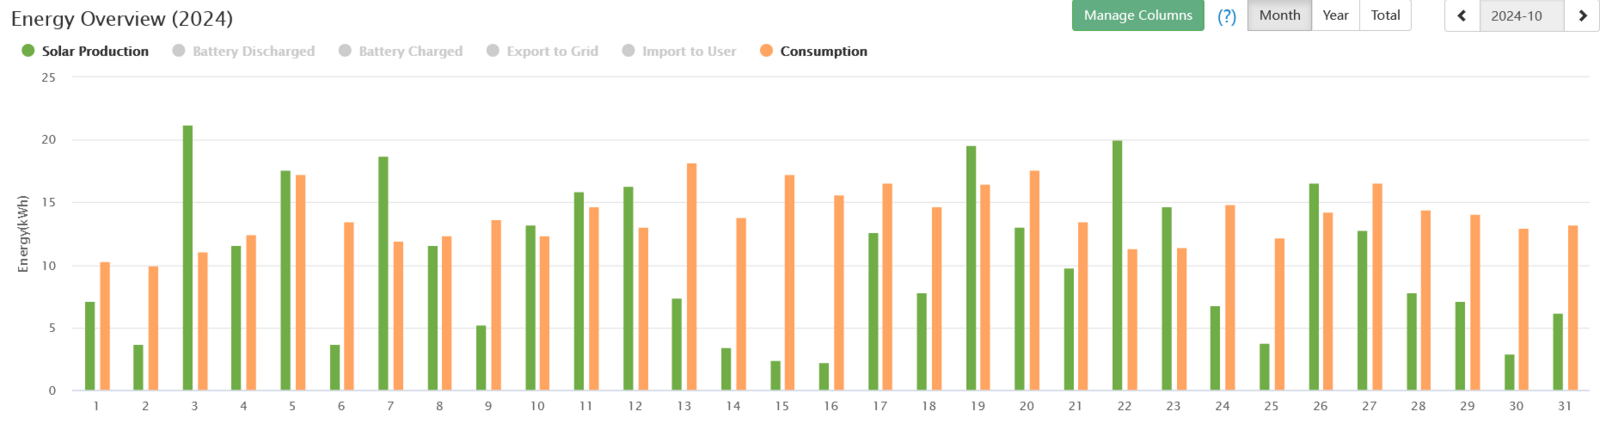Click the help question mark icon
This screenshot has width=1600, height=430.
click(x=1227, y=16)
